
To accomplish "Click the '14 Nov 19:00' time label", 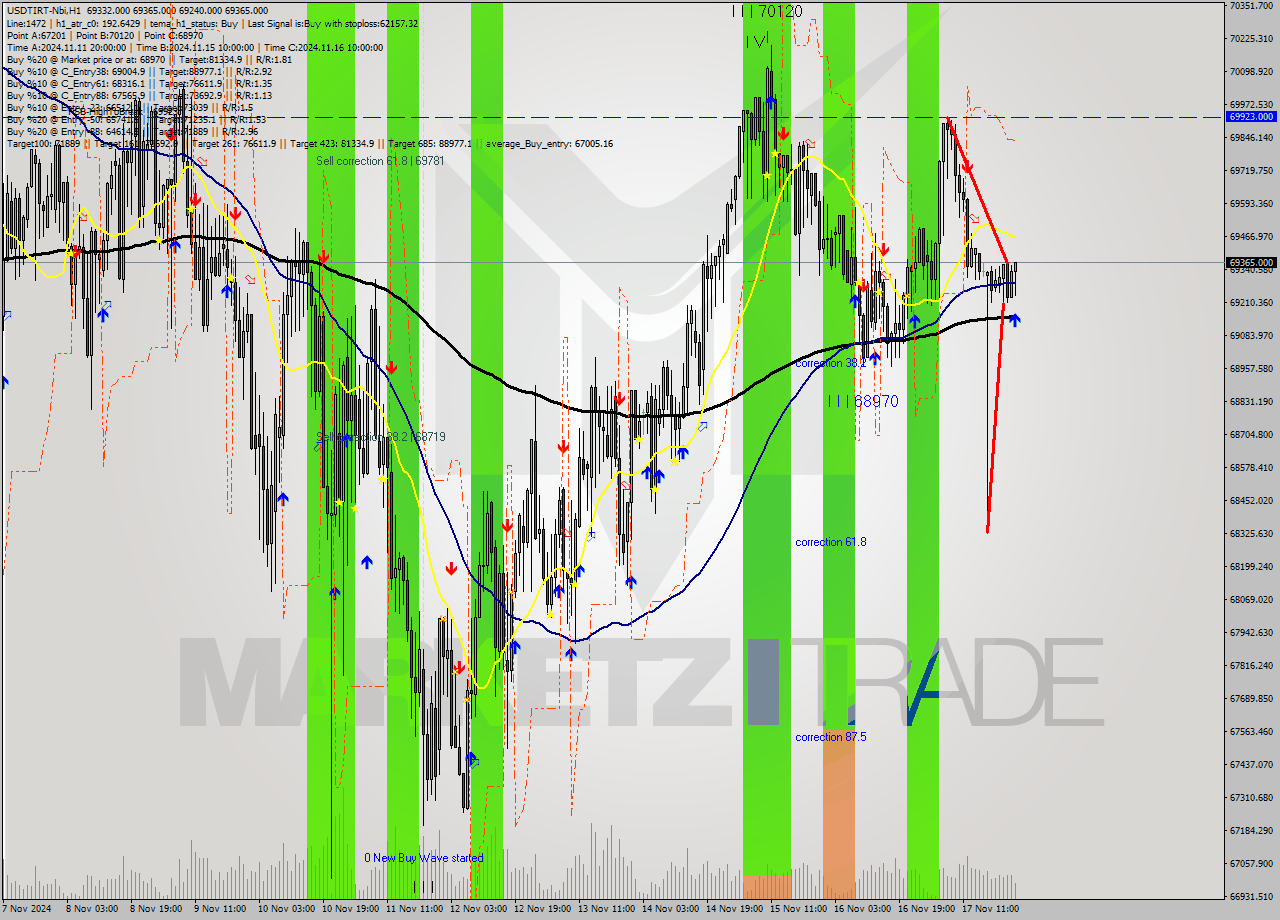I will 733,909.
